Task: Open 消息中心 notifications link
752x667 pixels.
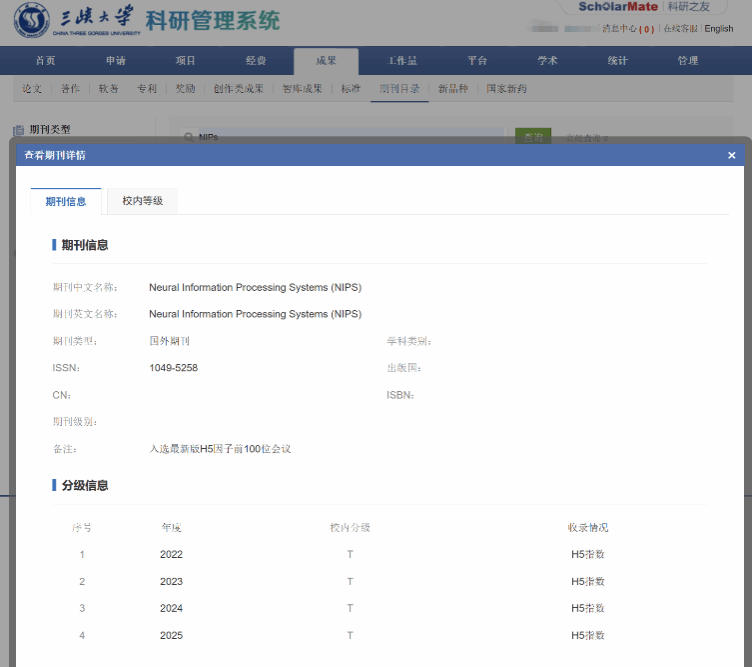Action: coord(627,29)
